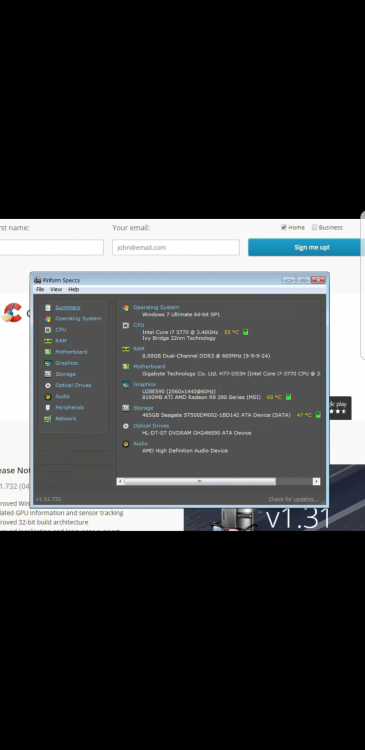Open the RAM heading link in summary
Screen dimensions: 365x750
click(x=138, y=349)
